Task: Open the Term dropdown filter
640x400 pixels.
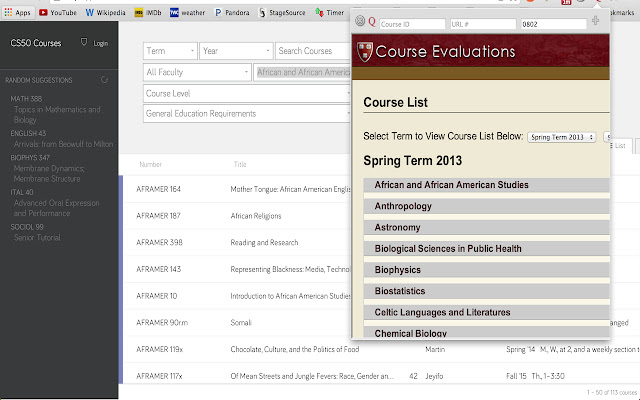Action: [x=170, y=51]
